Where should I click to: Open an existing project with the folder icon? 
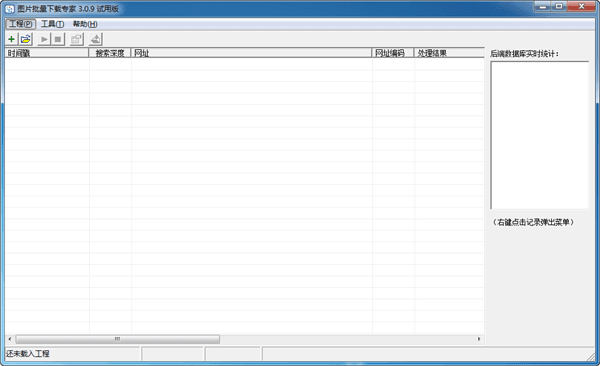(26, 39)
